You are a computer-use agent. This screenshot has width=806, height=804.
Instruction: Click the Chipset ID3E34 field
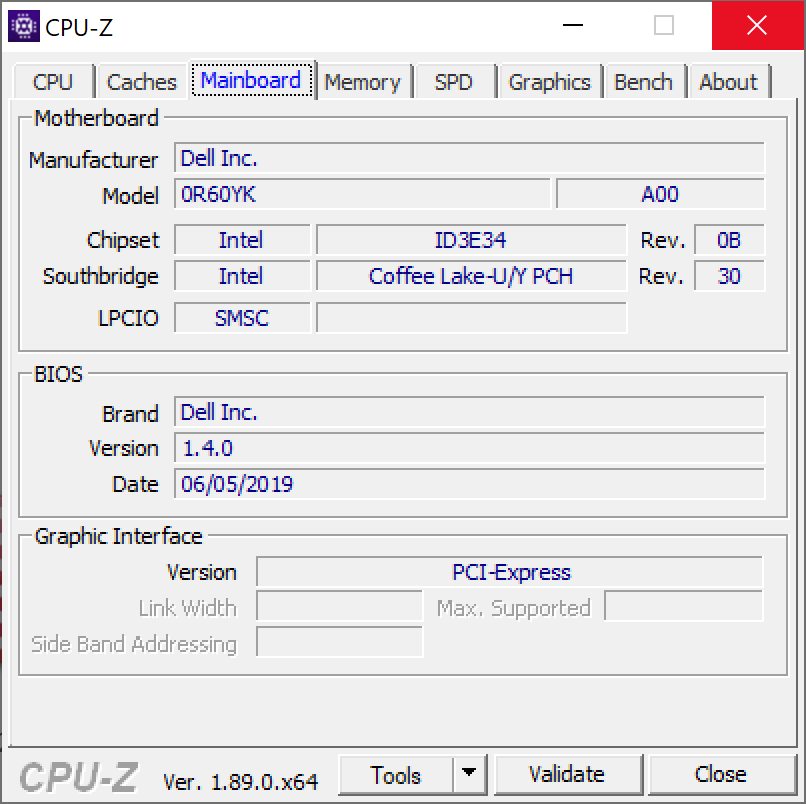pos(471,240)
